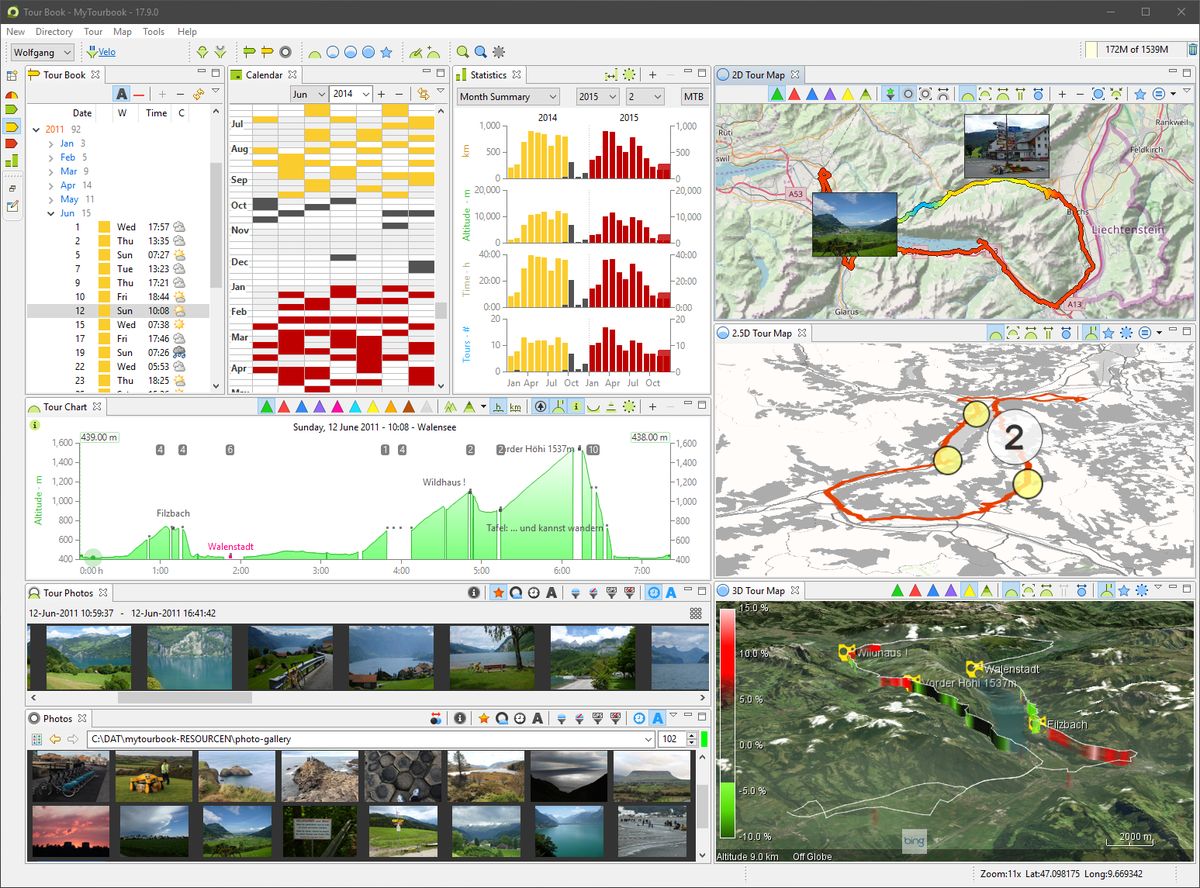Viewport: 1200px width, 888px height.
Task: Click the info icon in the Tour Photos toolbar
Action: (475, 593)
